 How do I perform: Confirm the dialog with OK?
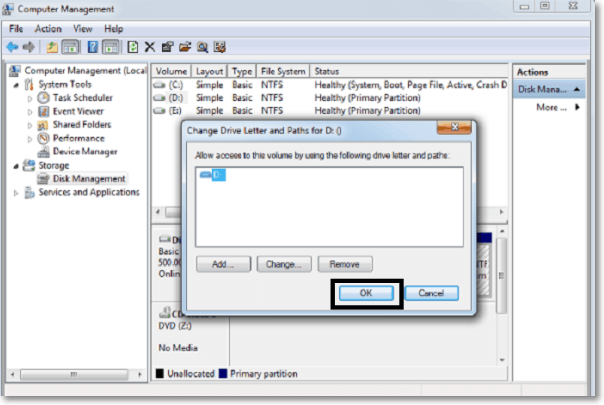point(366,293)
